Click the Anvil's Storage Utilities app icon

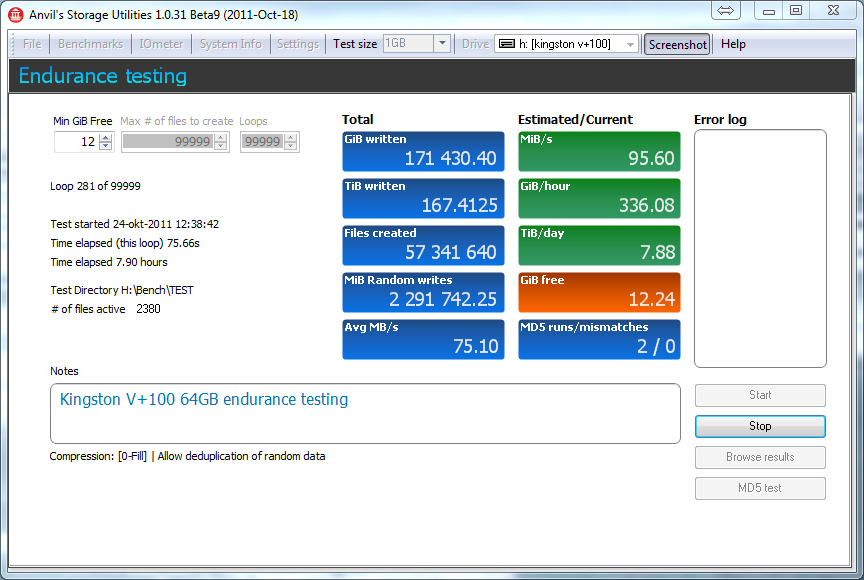tap(15, 14)
